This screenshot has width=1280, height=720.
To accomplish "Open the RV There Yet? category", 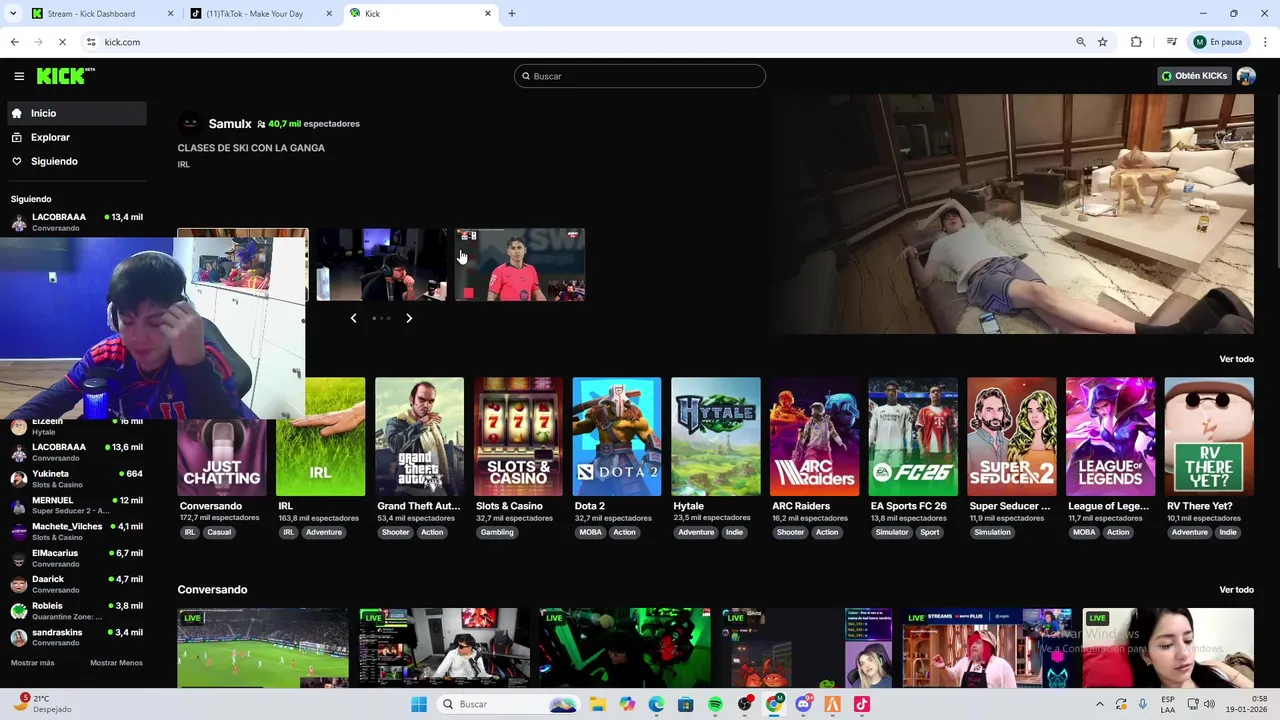I will (1209, 436).
